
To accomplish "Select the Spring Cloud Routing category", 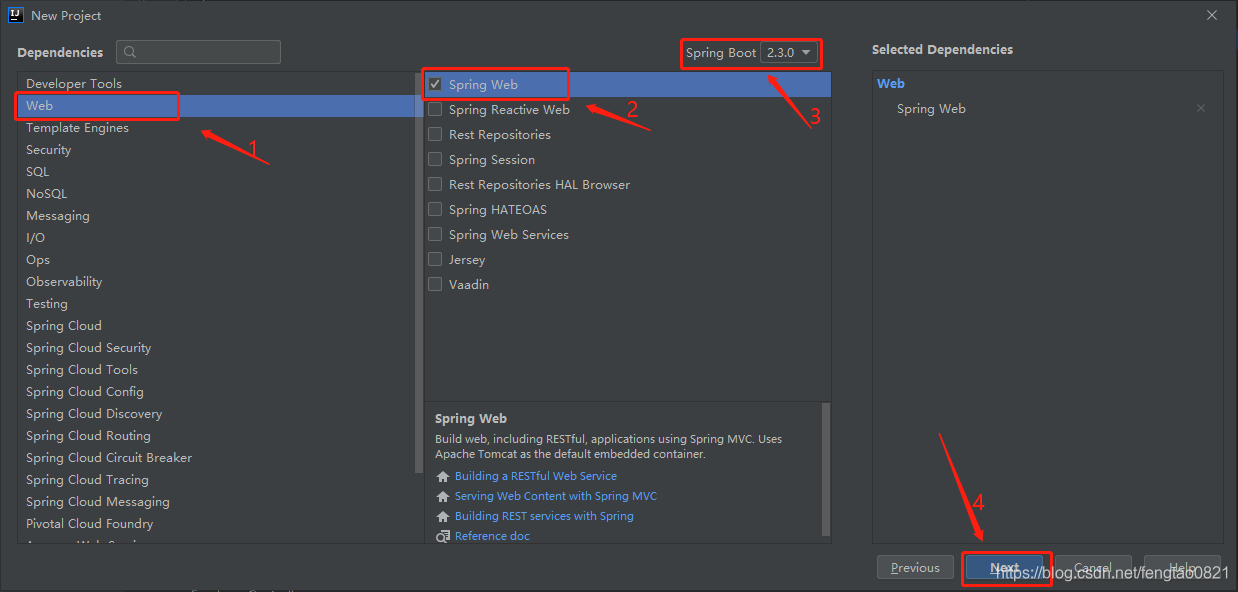I will pos(216,436).
